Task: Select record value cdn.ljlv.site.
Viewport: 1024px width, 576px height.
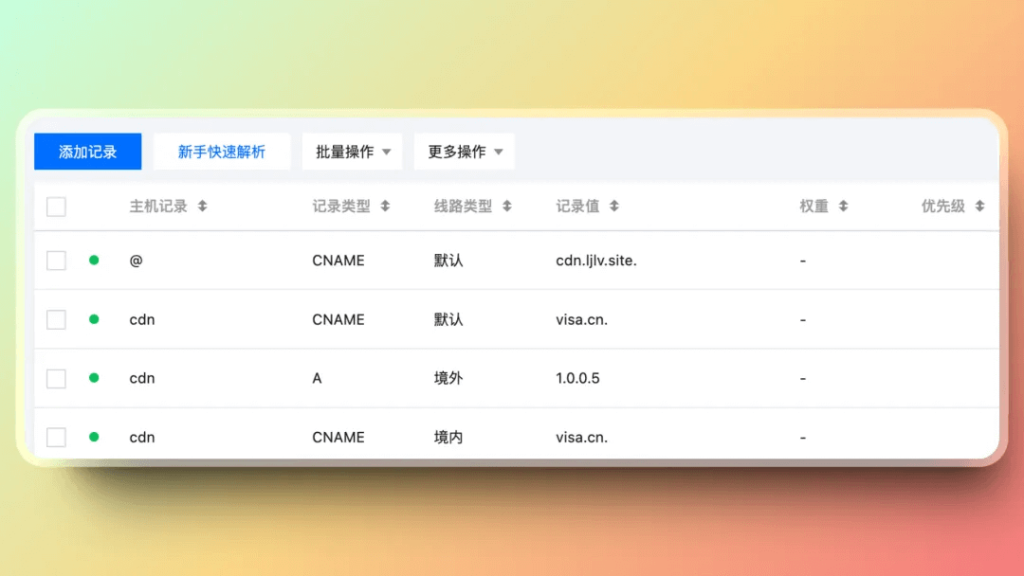Action: (596, 261)
